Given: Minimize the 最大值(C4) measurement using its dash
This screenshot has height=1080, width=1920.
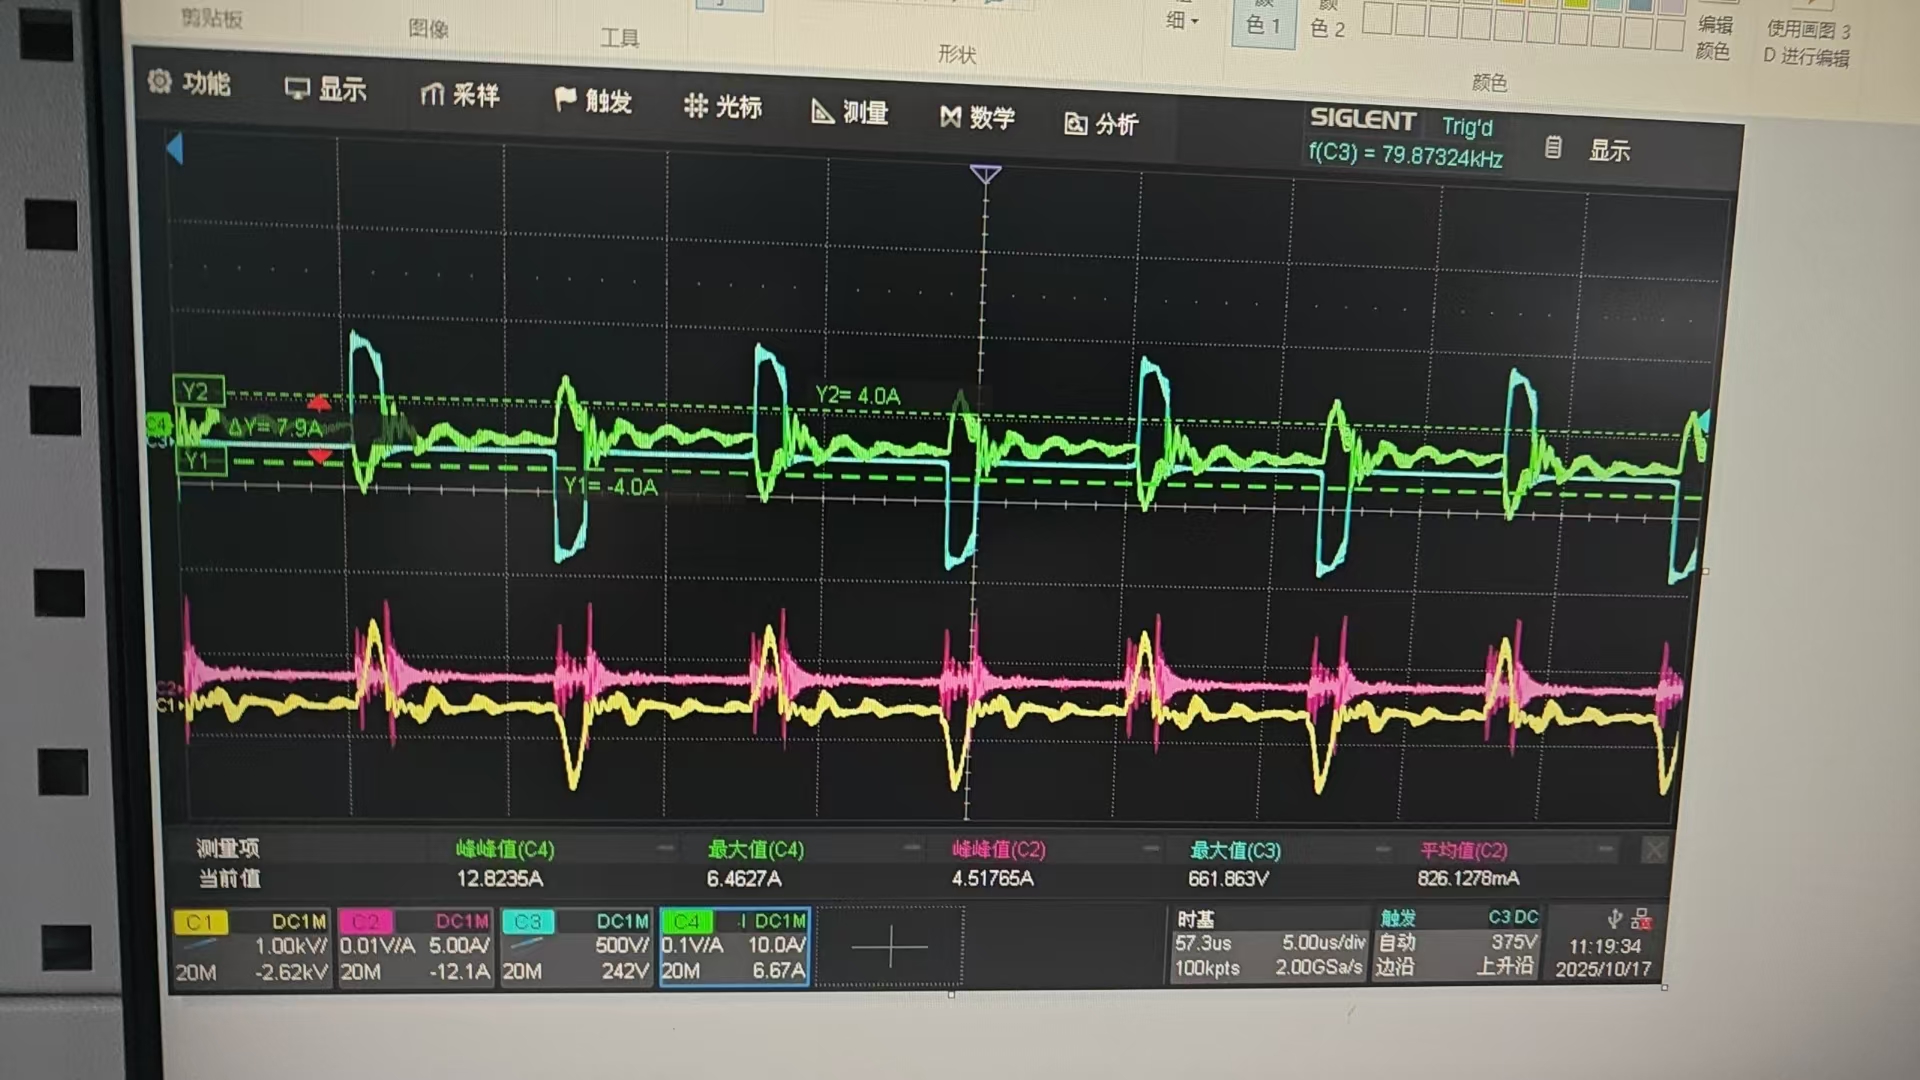Looking at the screenshot, I should (911, 849).
